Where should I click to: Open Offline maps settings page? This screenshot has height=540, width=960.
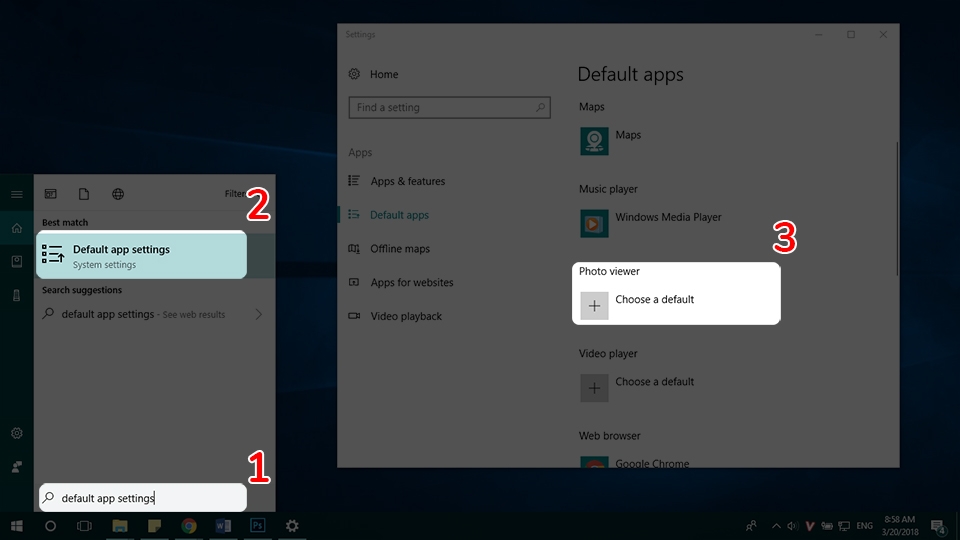point(389,249)
